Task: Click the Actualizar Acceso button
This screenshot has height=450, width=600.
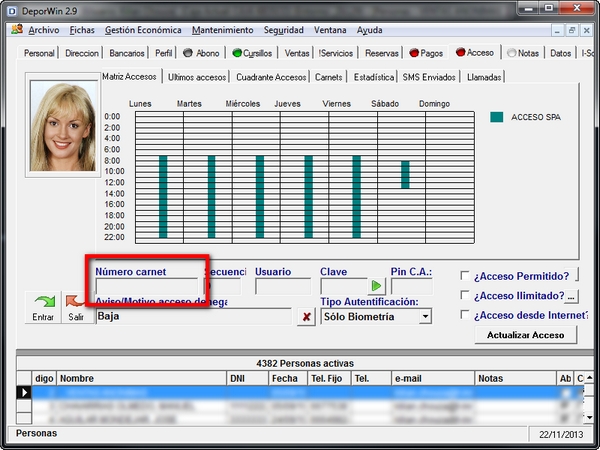Action: 525,335
